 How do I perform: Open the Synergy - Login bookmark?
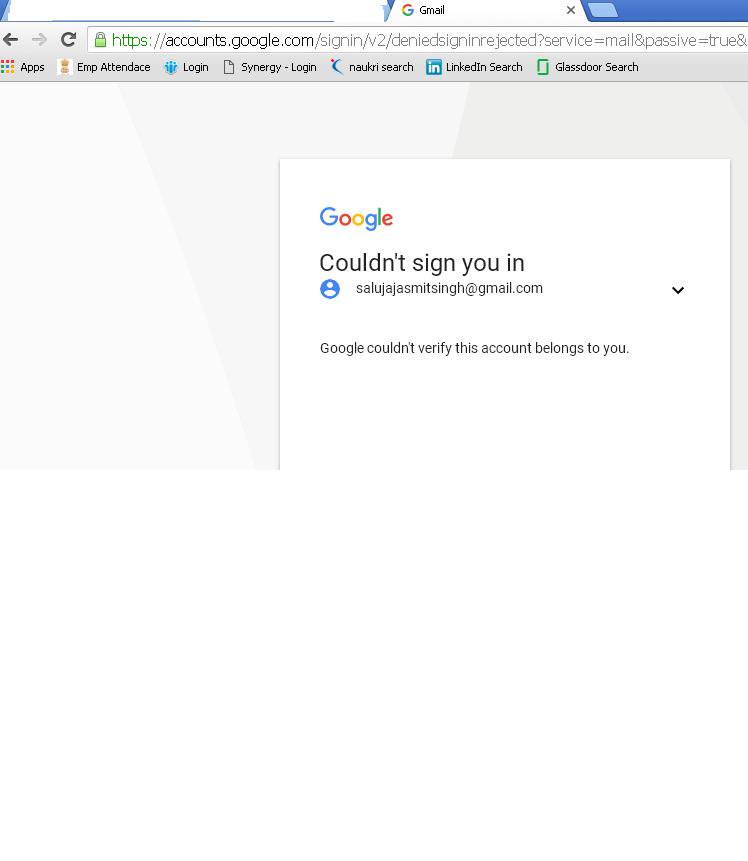point(270,67)
